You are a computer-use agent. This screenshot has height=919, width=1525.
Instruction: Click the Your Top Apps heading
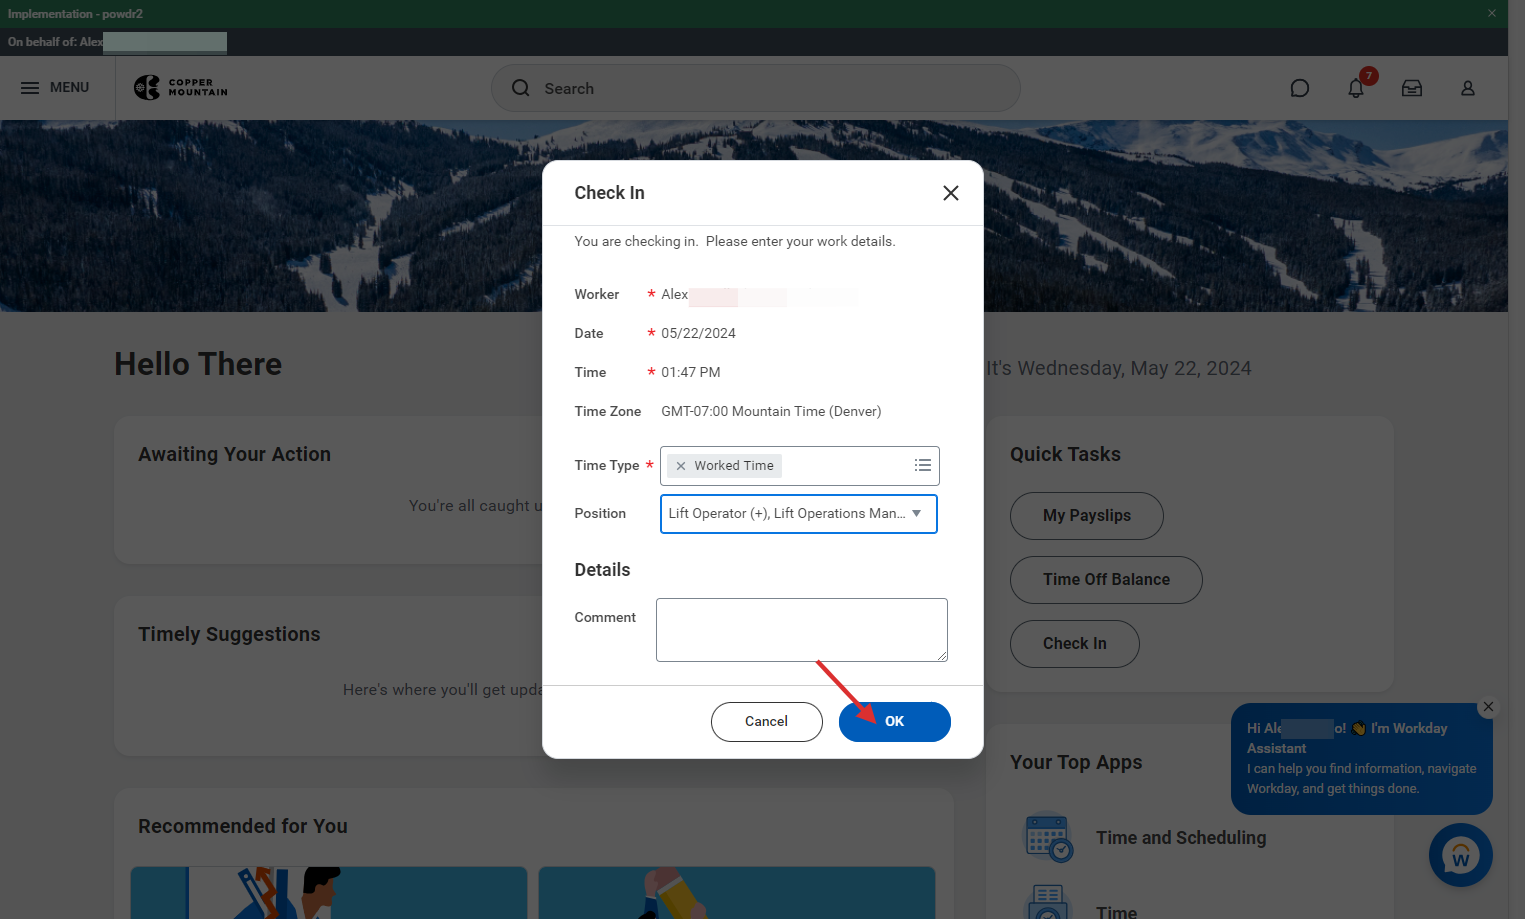click(1076, 763)
